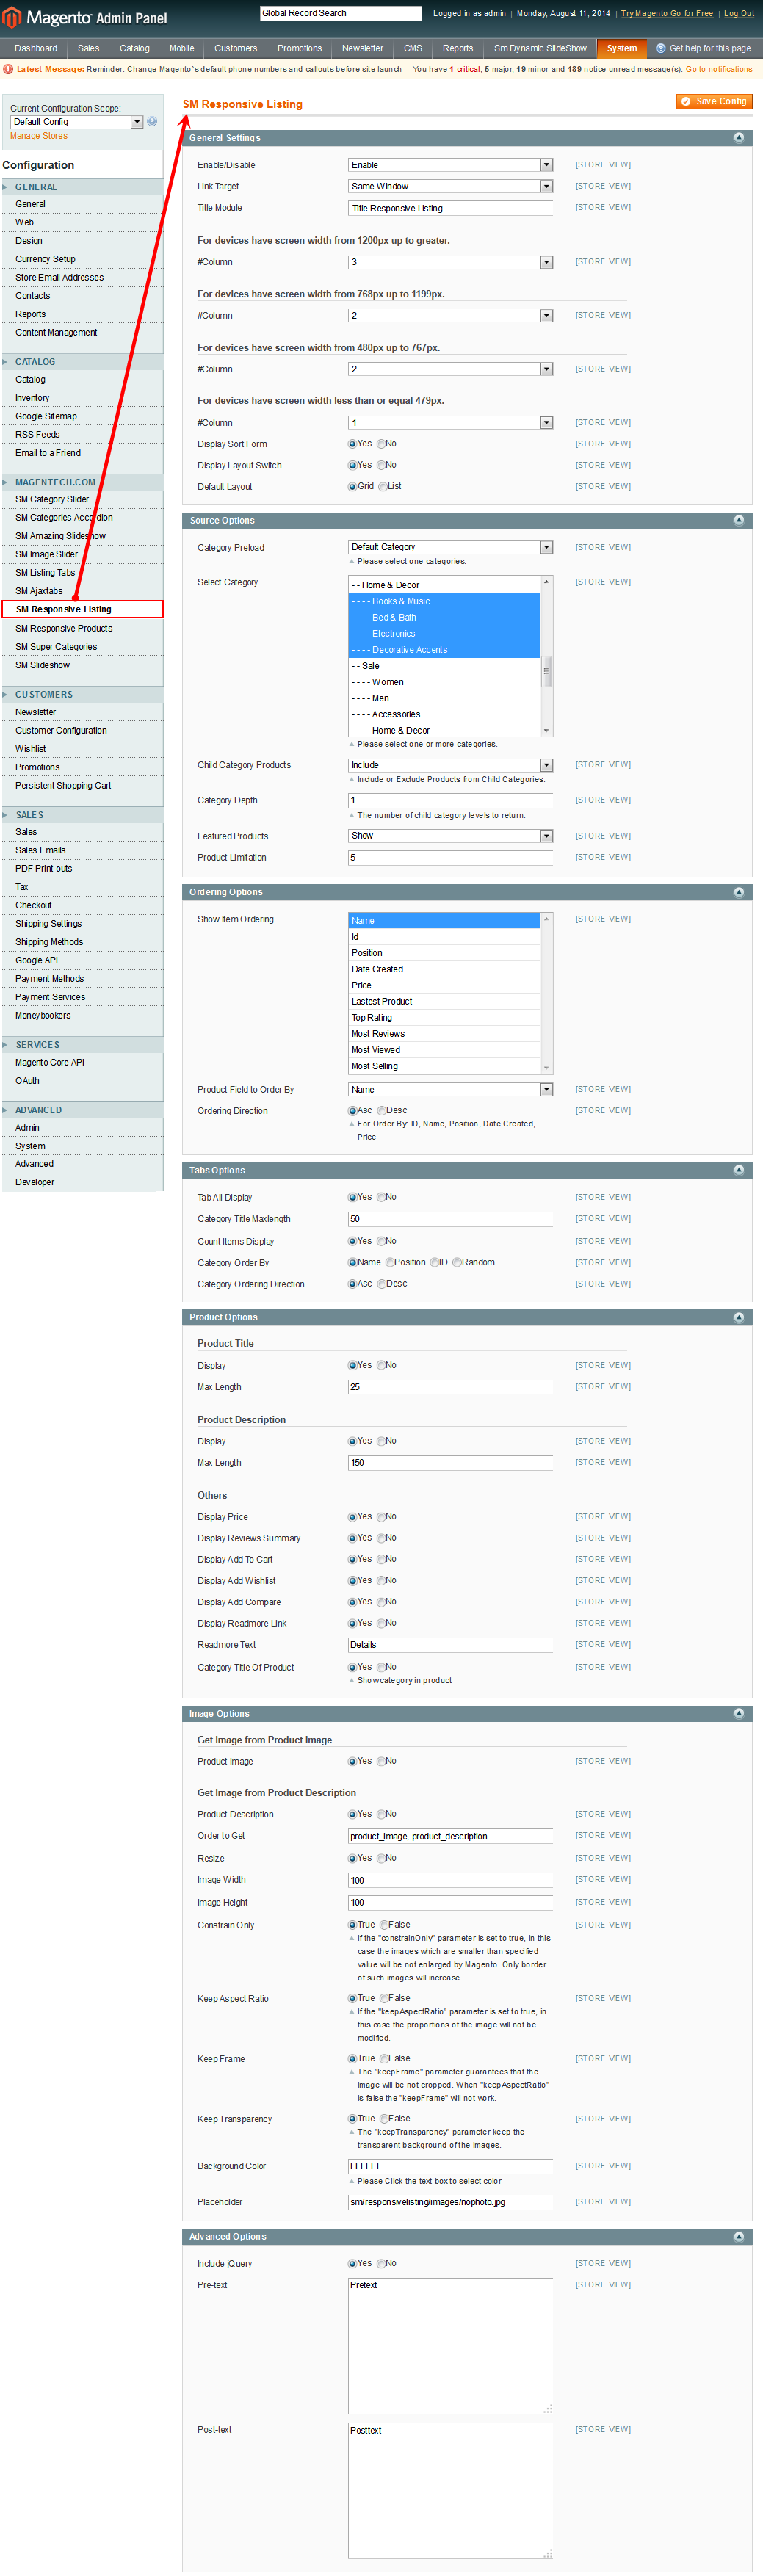Open the Enable/Disable dropdown

click(450, 165)
